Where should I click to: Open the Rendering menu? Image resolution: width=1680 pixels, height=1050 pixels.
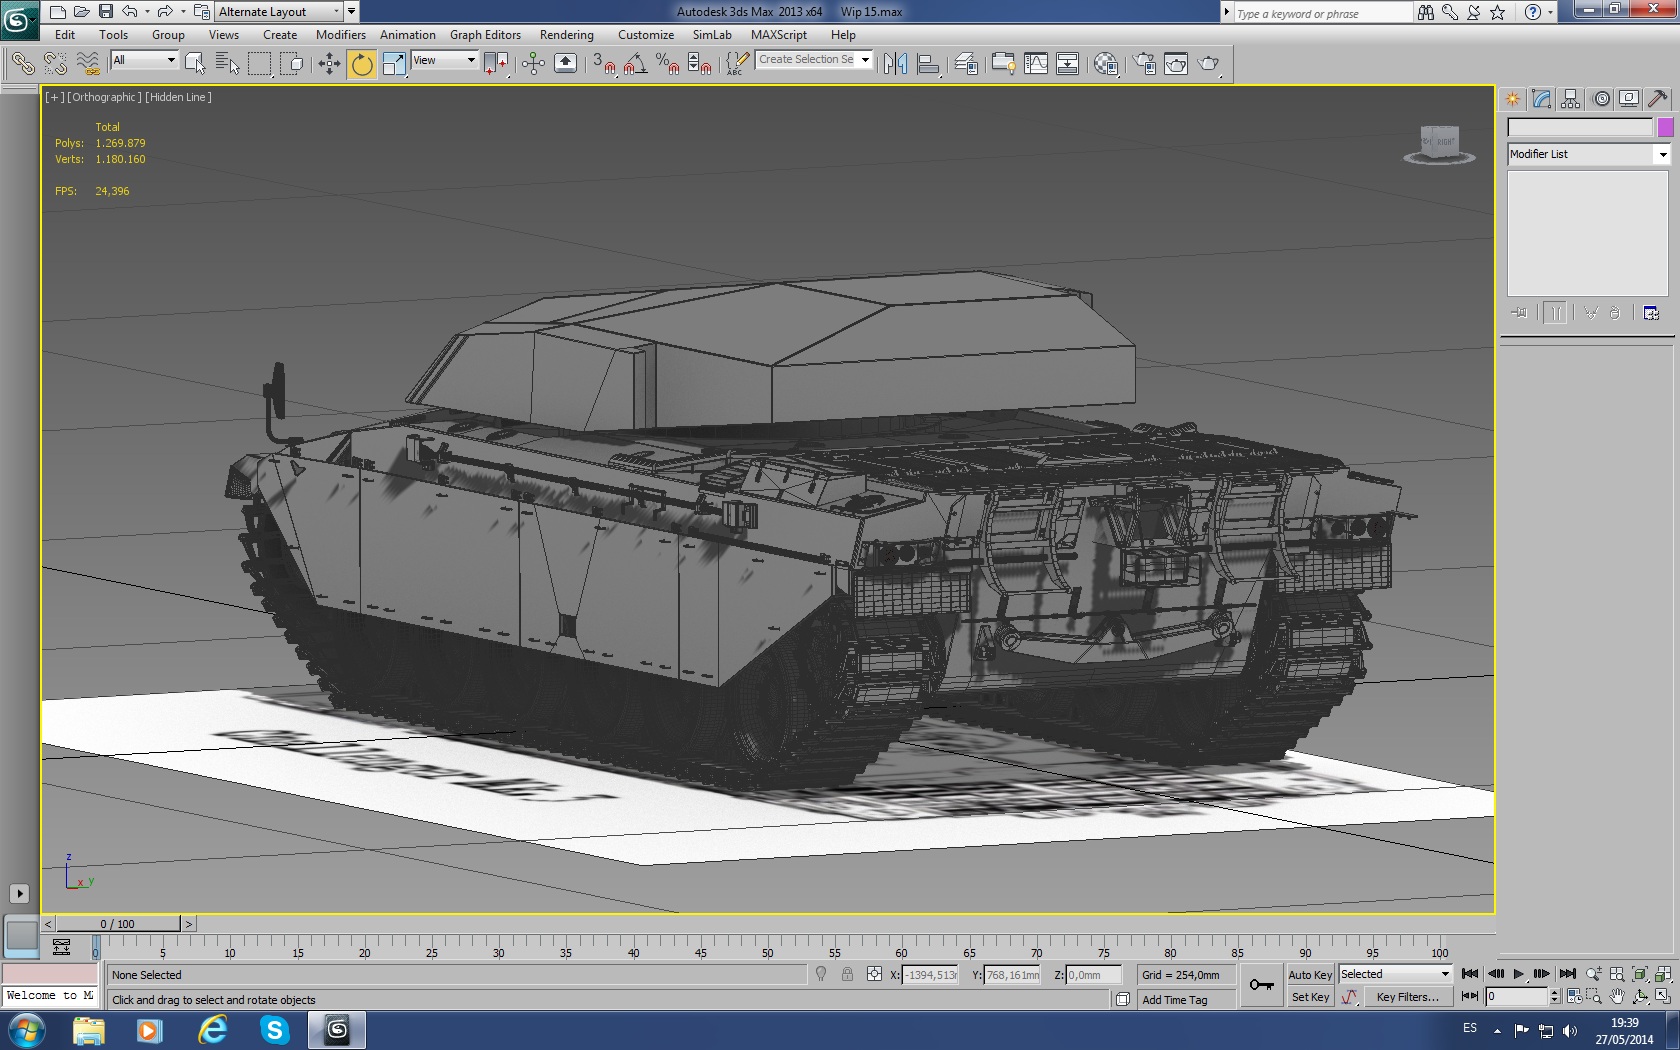567,35
